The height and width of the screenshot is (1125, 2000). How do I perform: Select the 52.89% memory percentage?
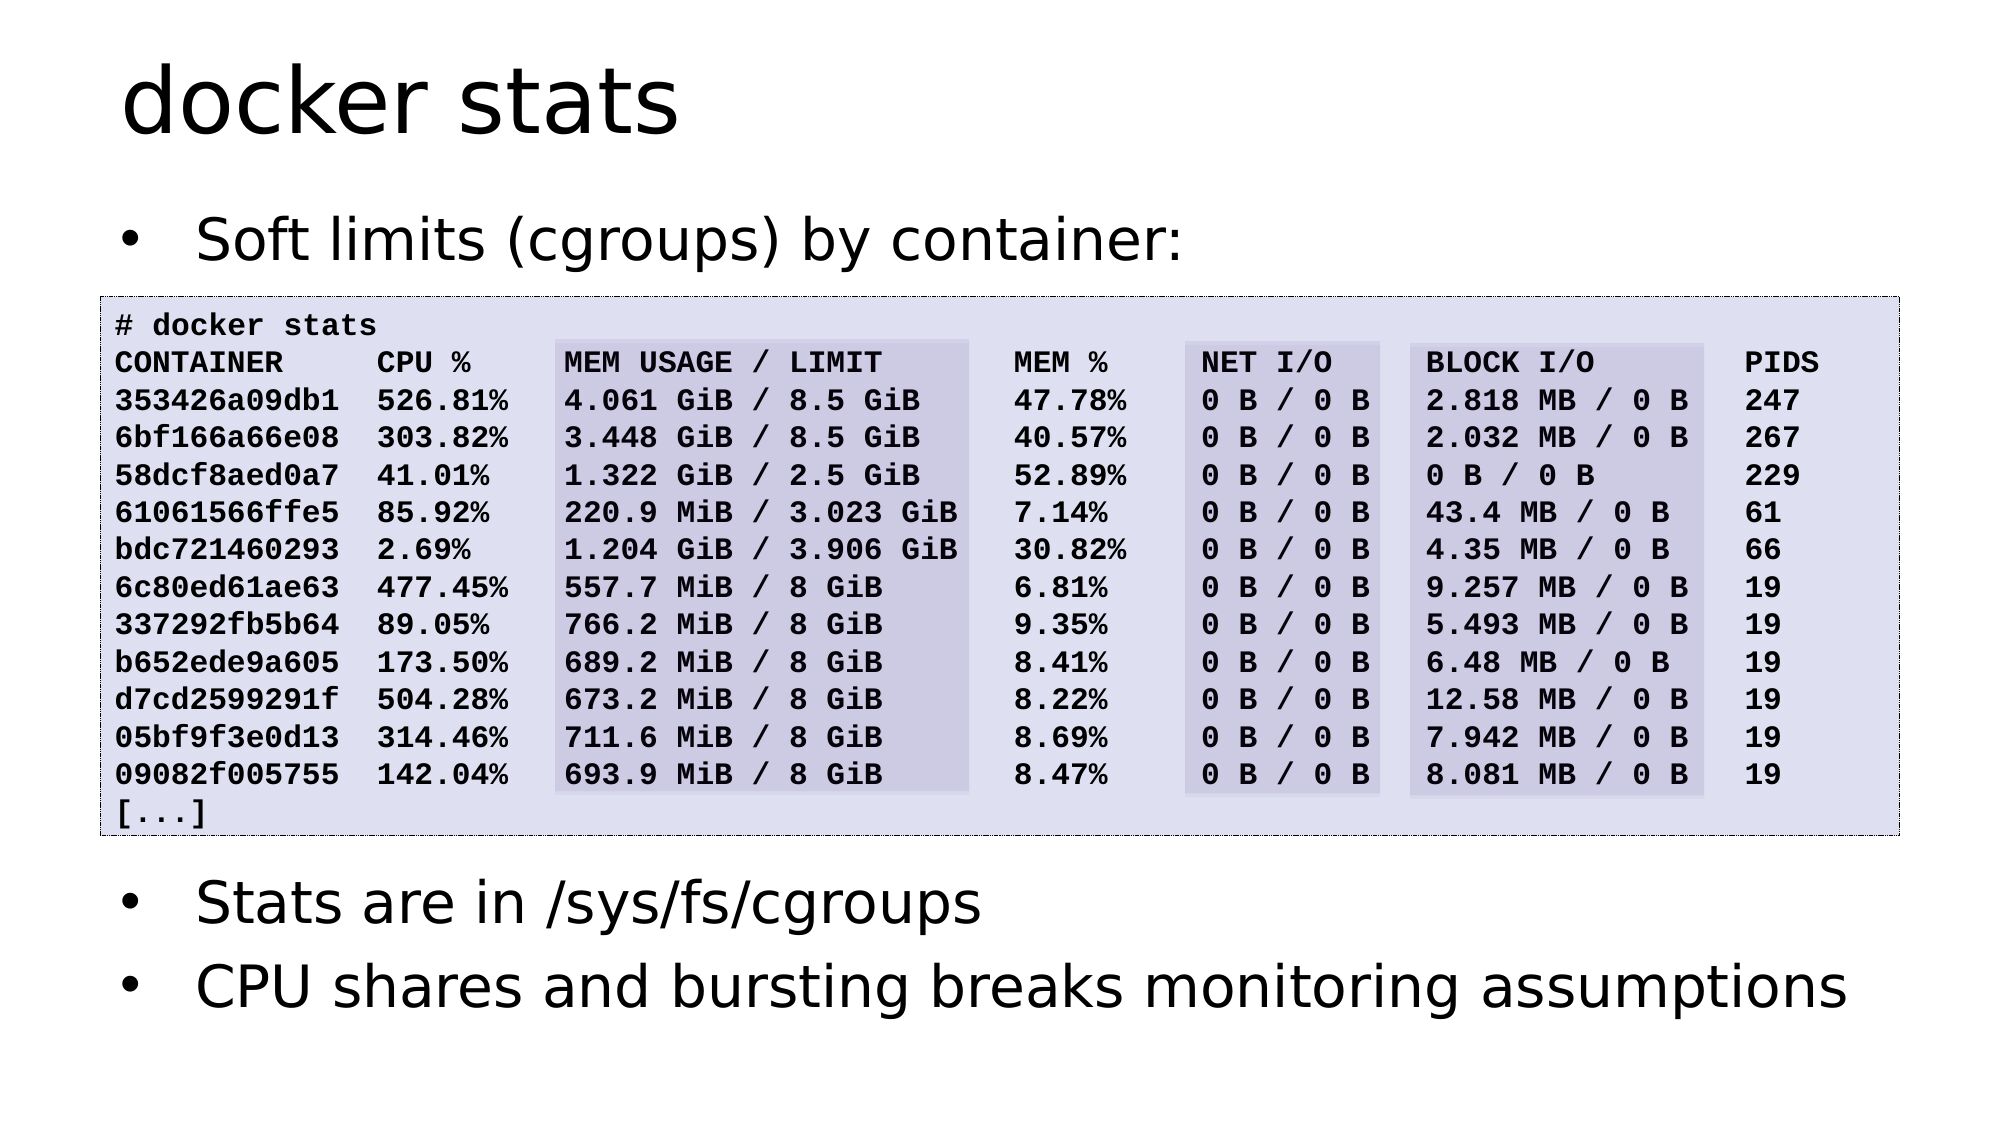pos(1069,476)
